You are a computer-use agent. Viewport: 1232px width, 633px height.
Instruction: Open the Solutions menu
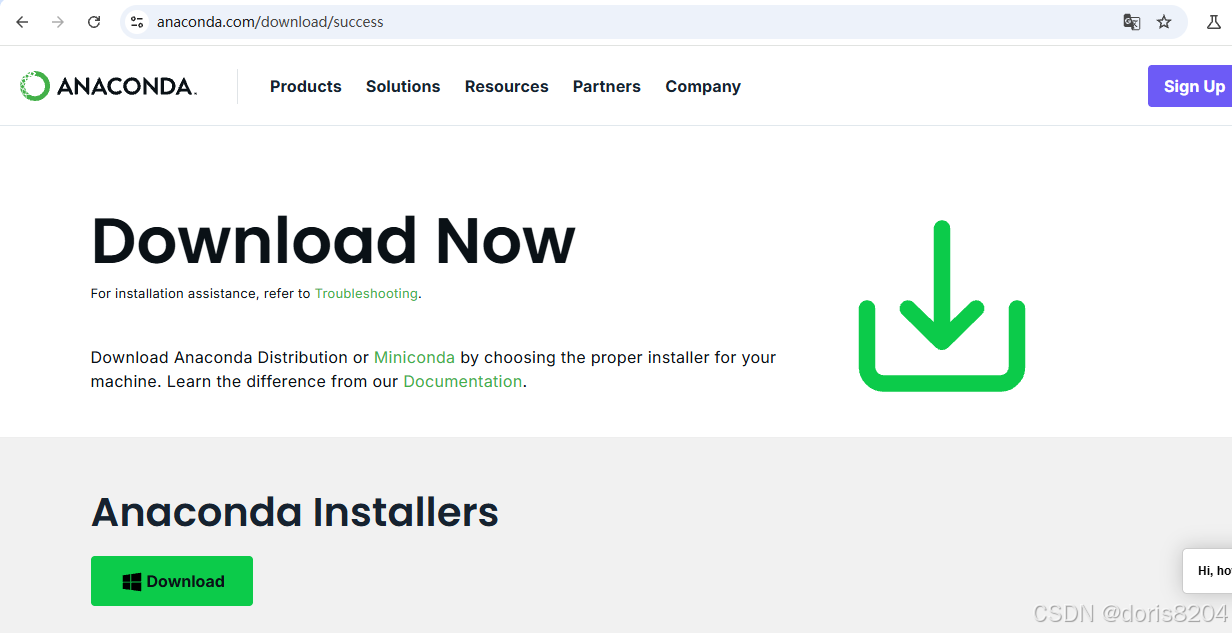point(403,86)
